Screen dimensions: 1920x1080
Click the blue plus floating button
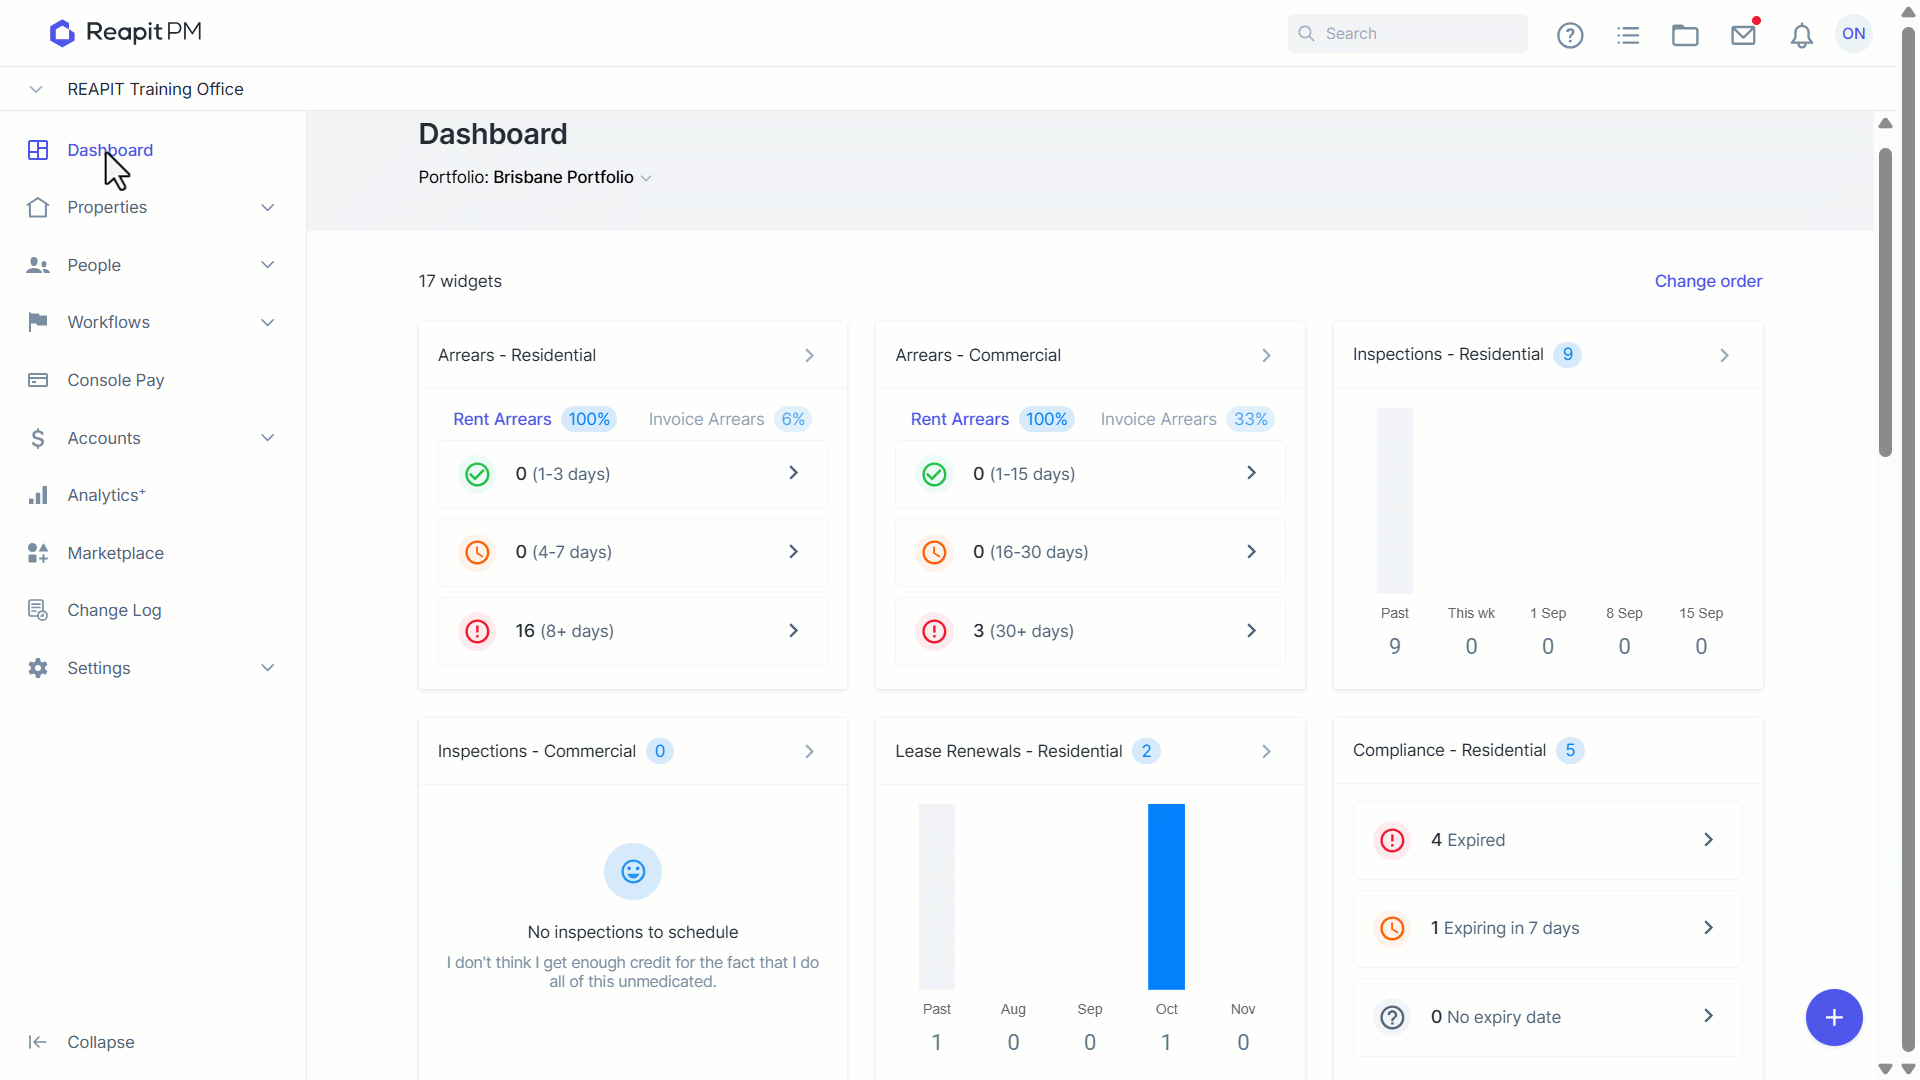click(x=1833, y=1017)
